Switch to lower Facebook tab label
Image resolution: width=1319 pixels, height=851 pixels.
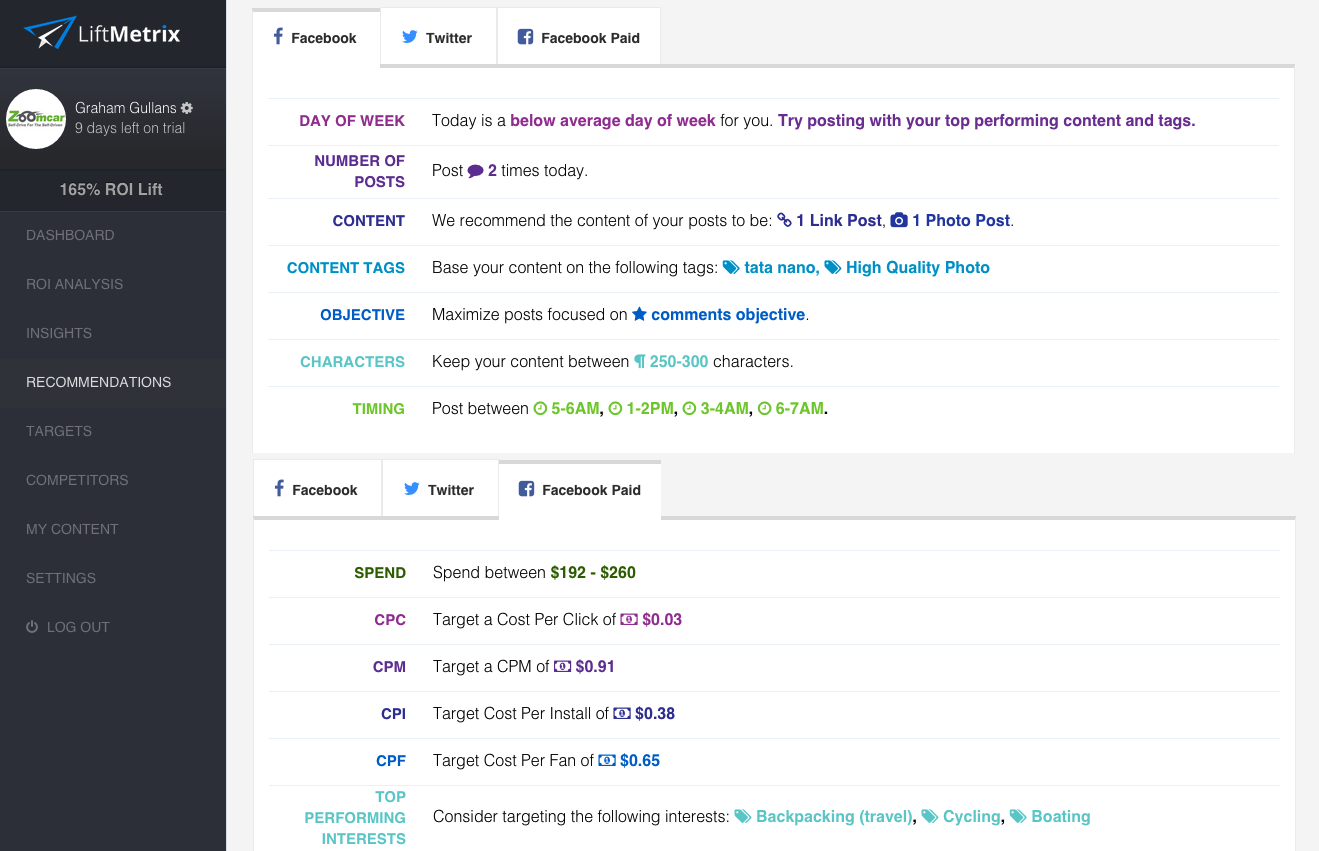click(325, 490)
